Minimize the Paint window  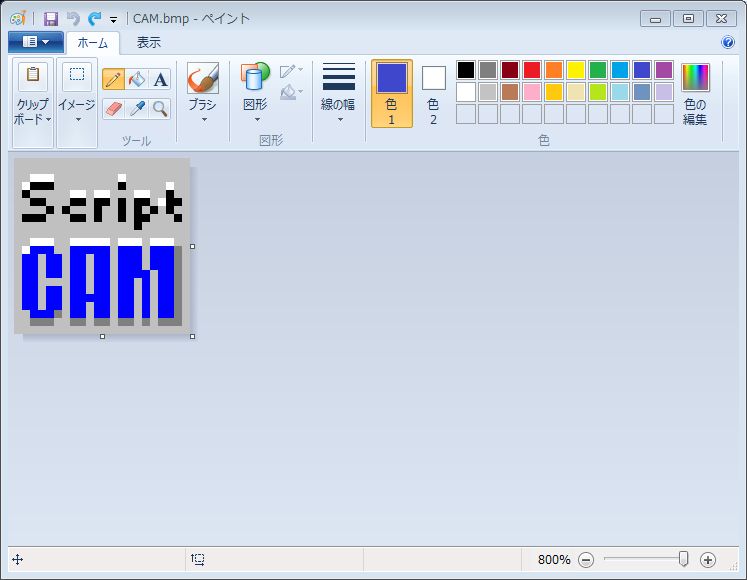656,19
